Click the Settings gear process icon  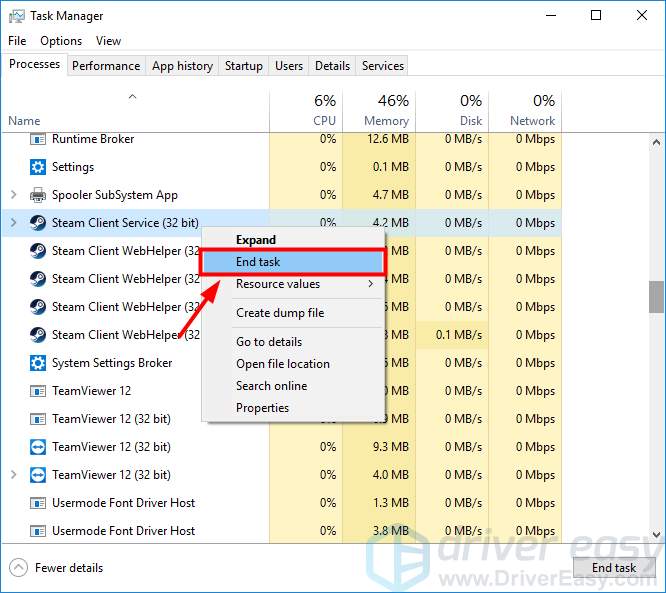coord(38,167)
